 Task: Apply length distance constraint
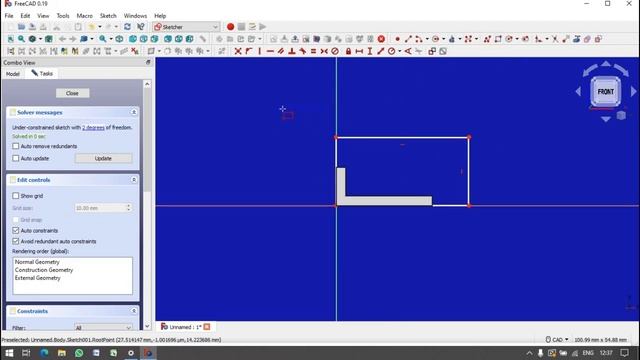click(380, 51)
